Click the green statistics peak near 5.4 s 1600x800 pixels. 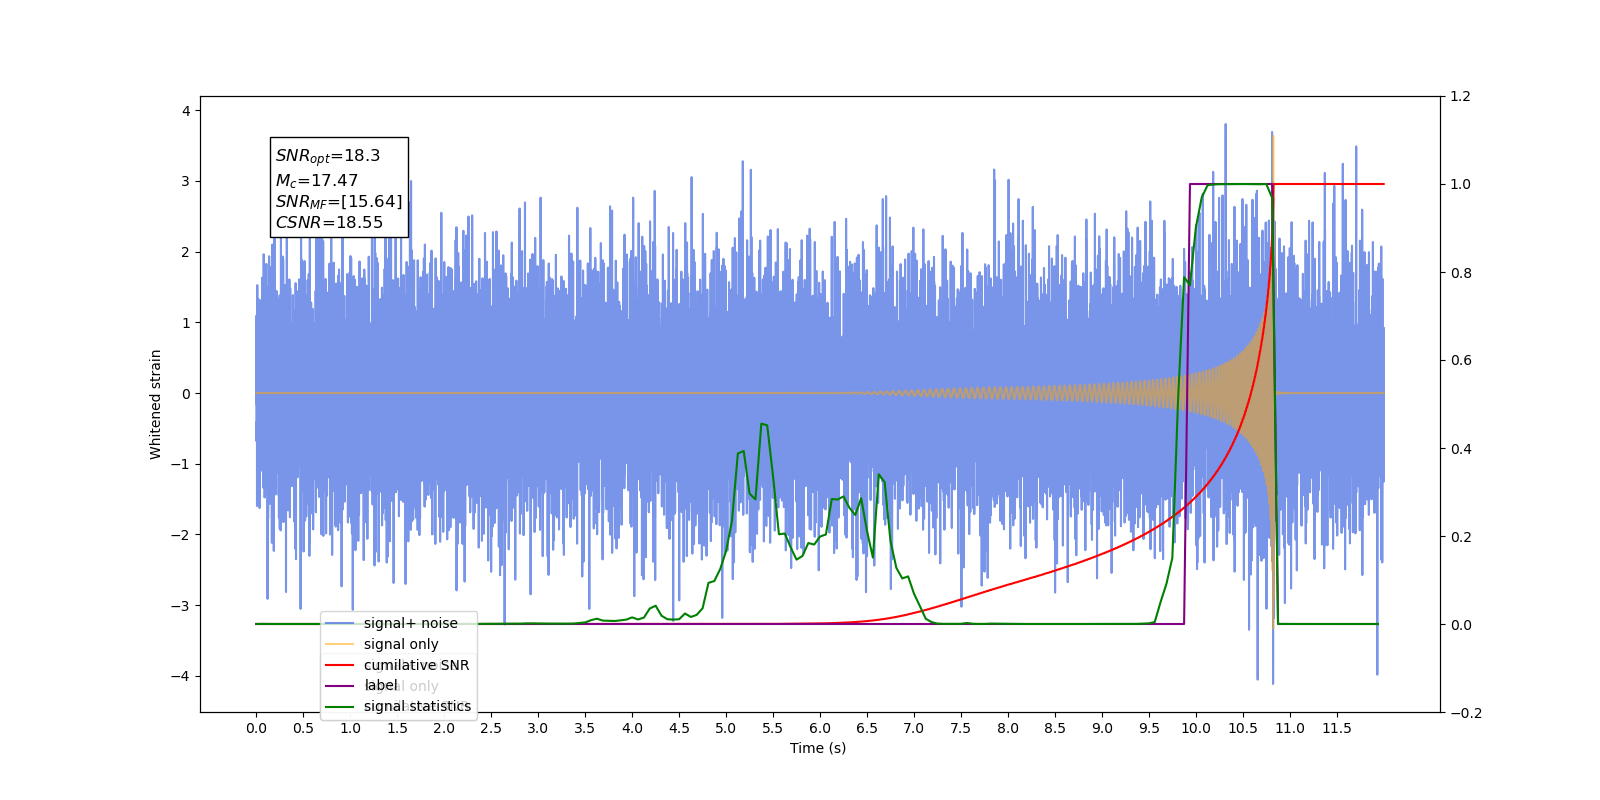point(763,424)
